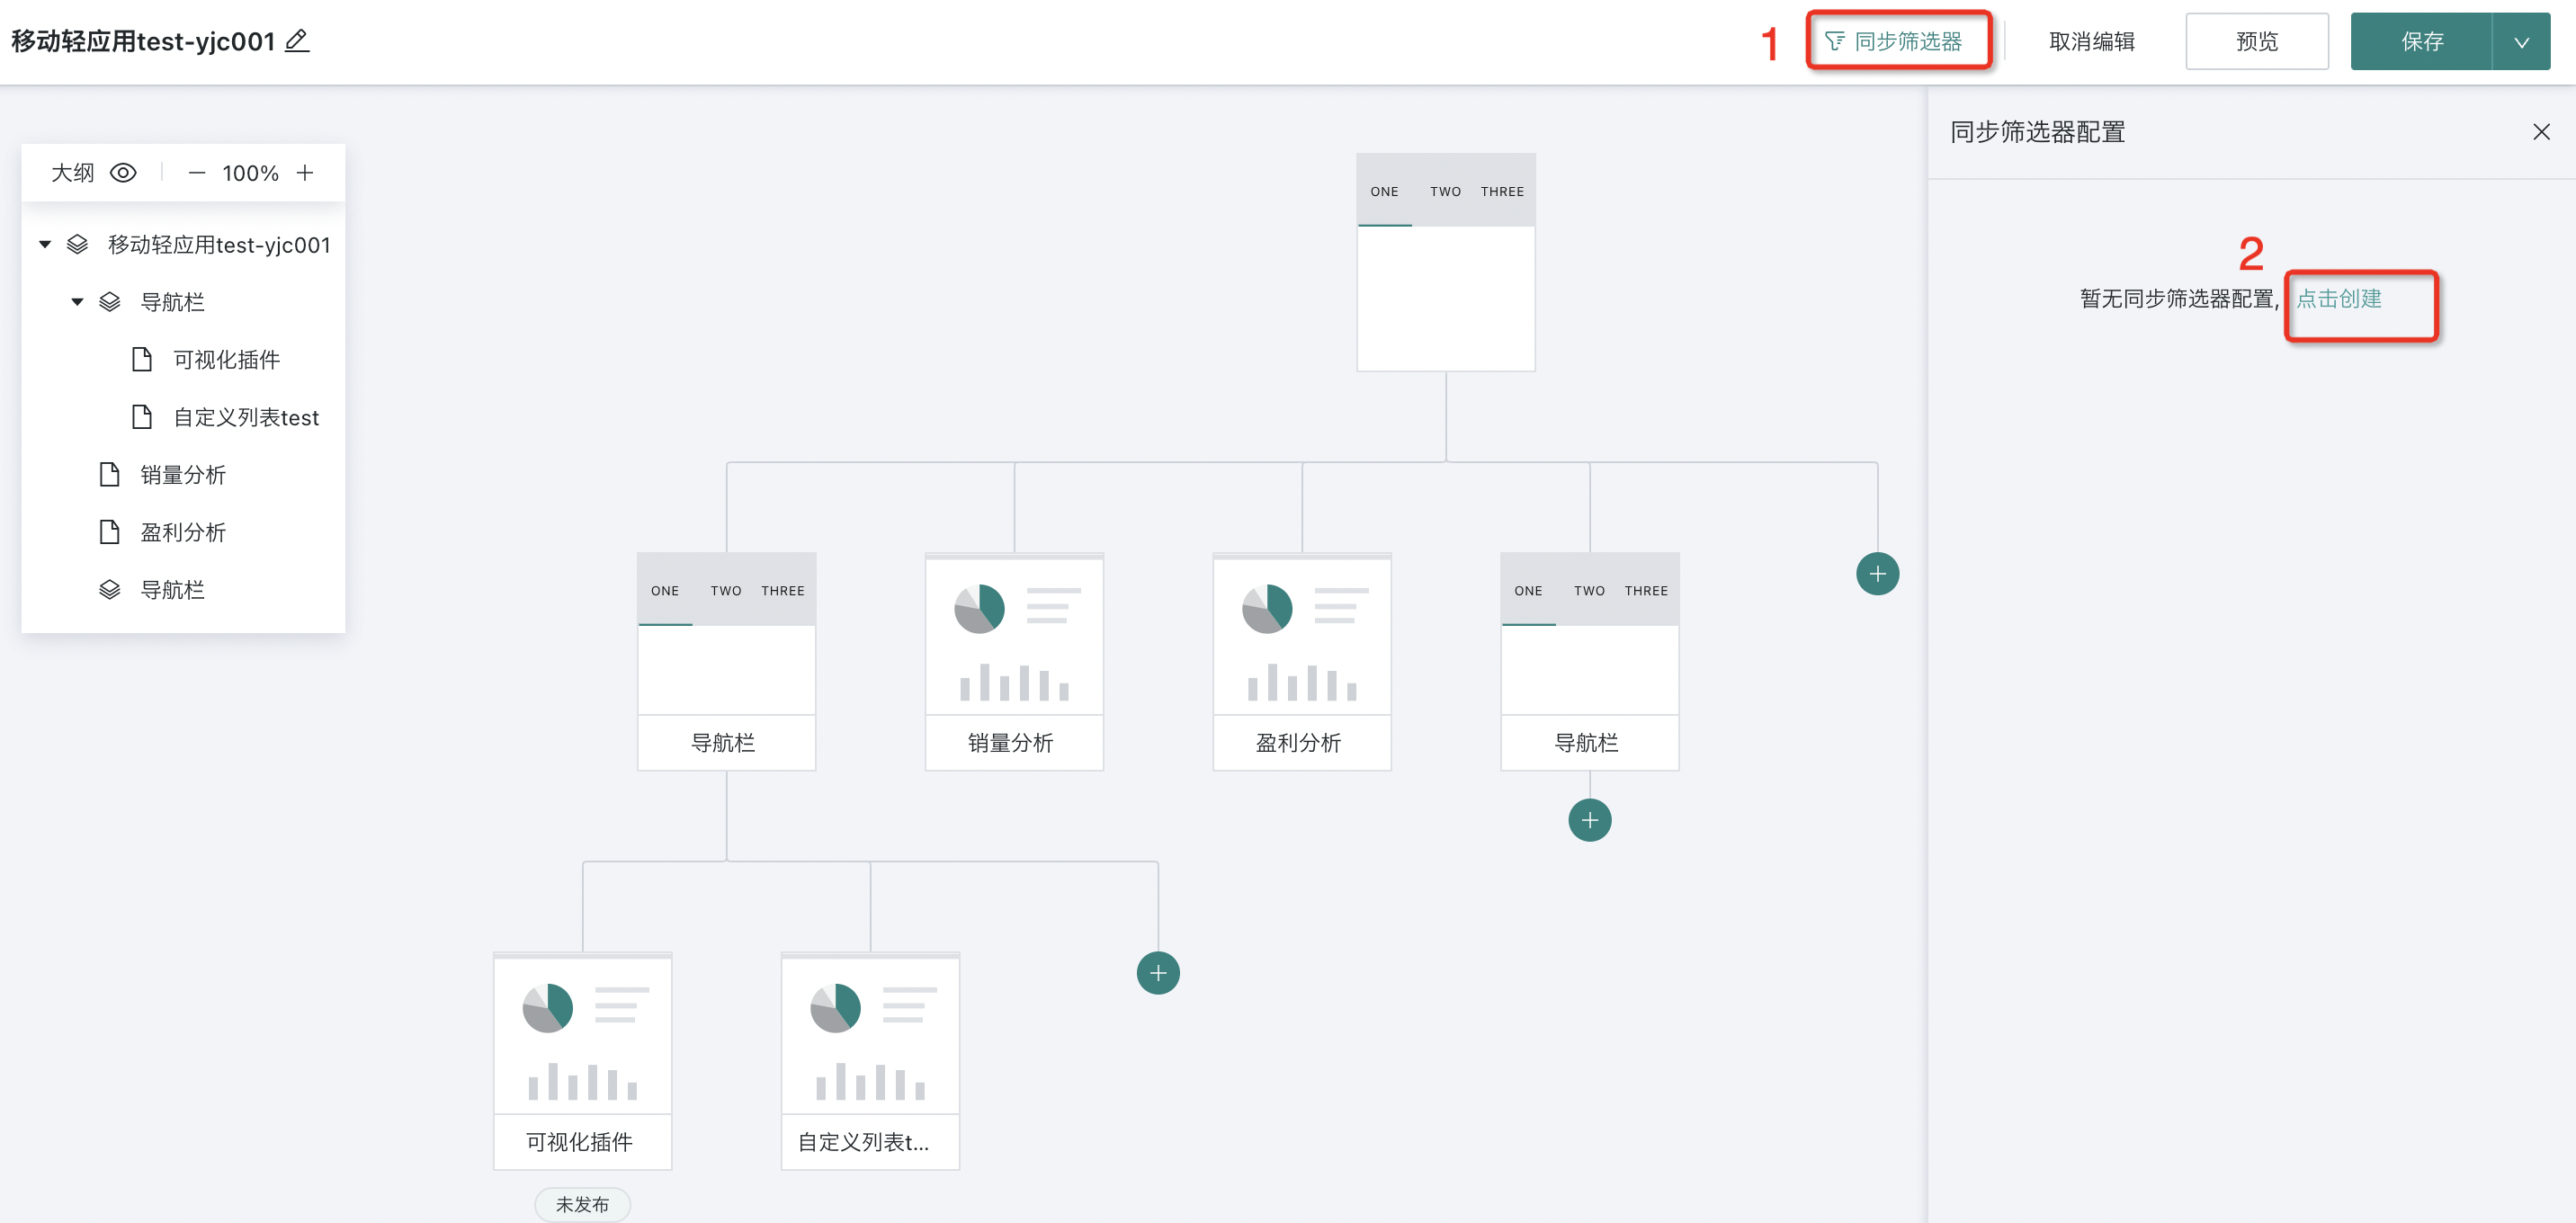This screenshot has width=2576, height=1223.
Task: Click the 盈利分析 label below its card
Action: click(x=1298, y=743)
